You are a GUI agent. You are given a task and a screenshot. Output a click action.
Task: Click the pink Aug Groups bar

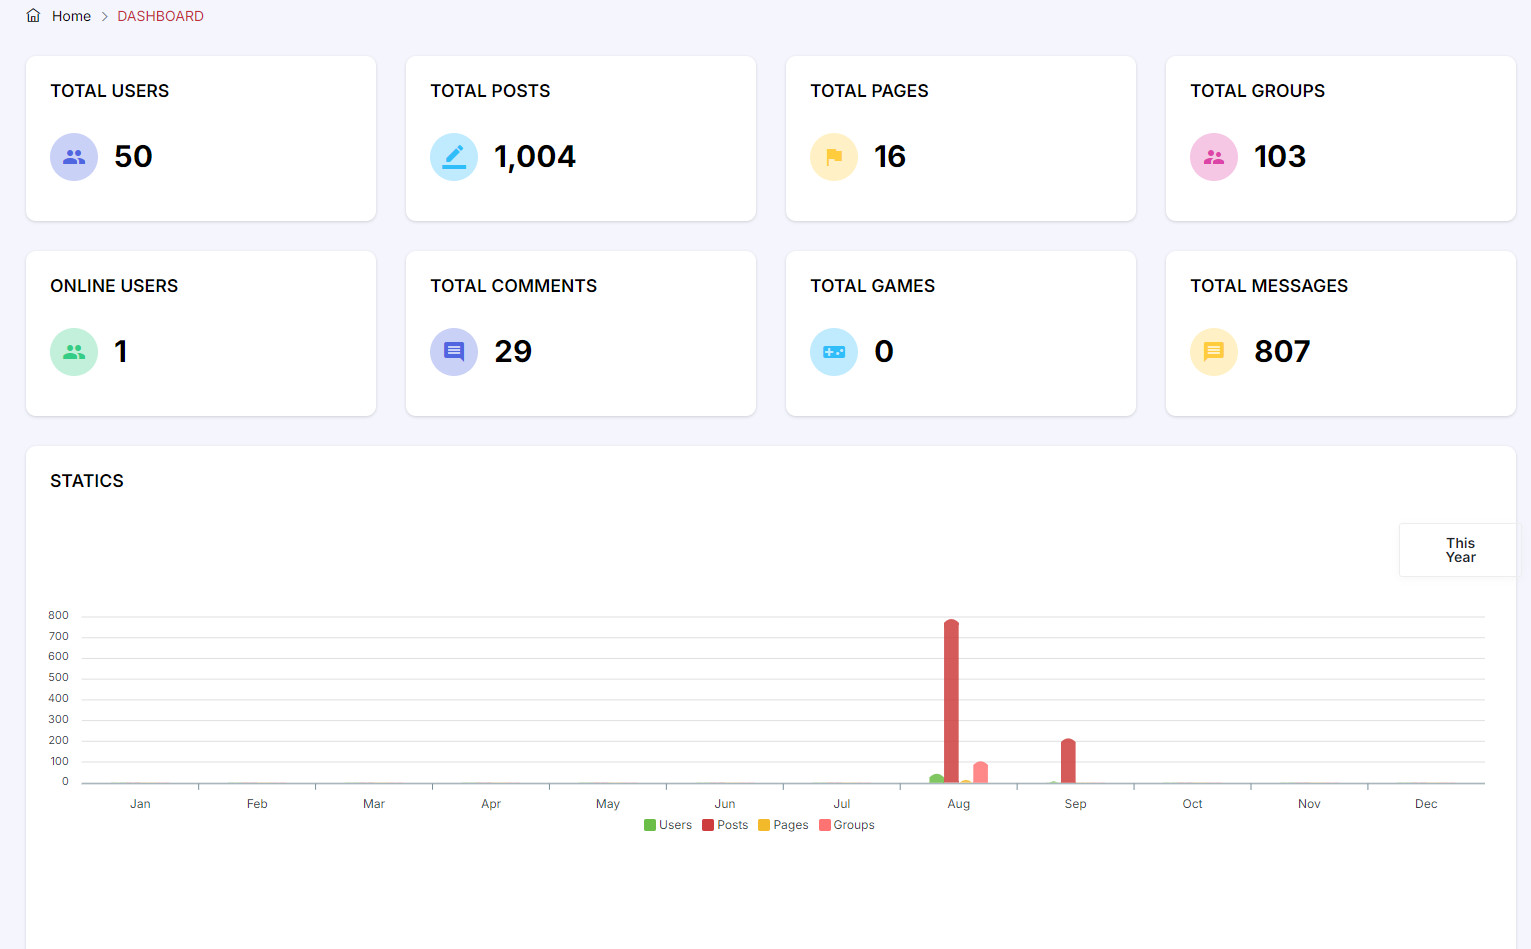coord(980,772)
